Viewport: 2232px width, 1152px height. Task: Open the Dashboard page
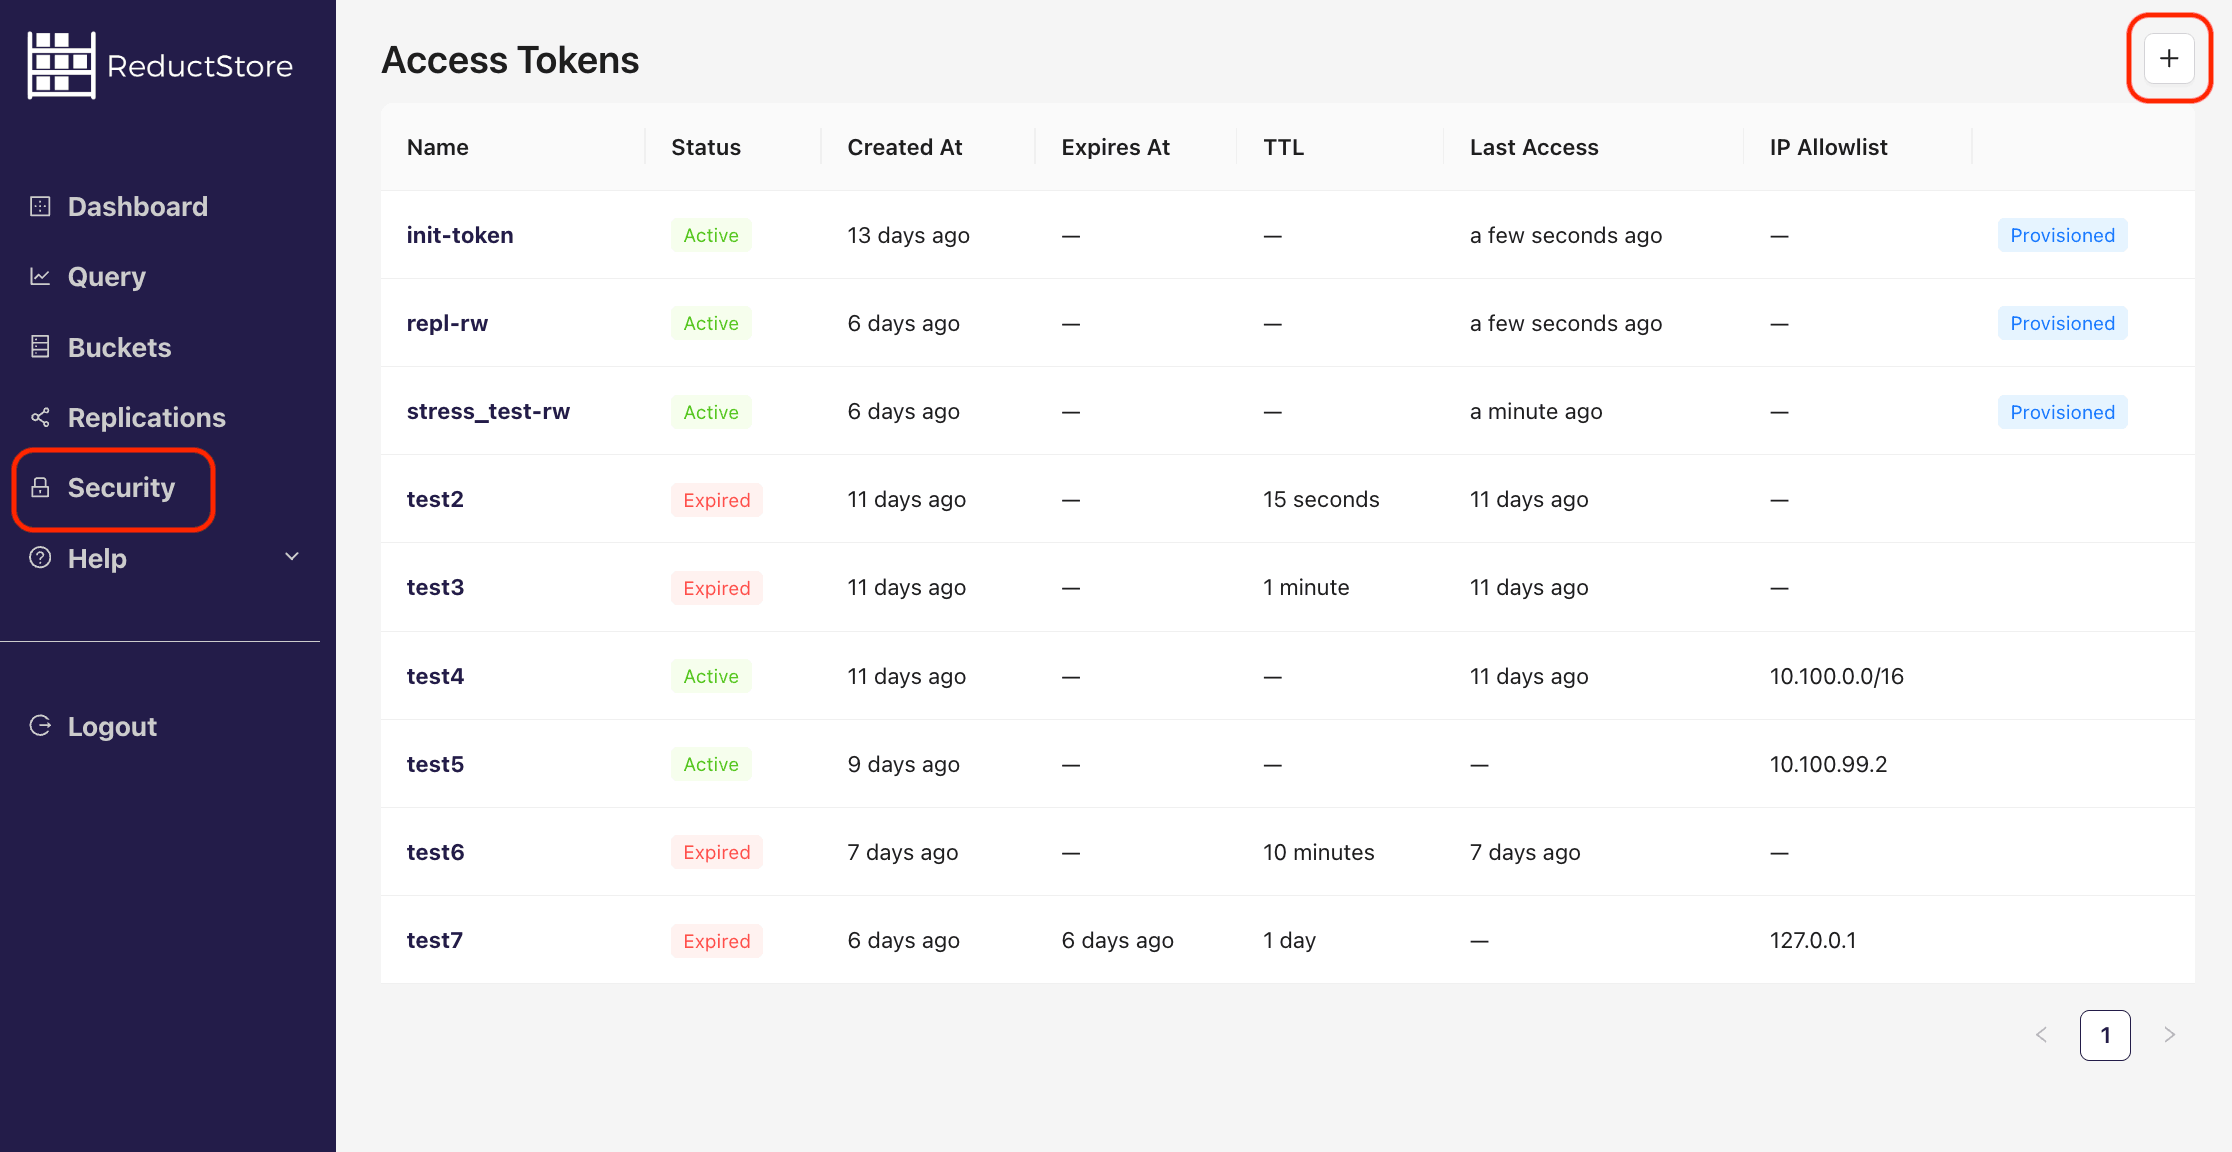coord(136,205)
